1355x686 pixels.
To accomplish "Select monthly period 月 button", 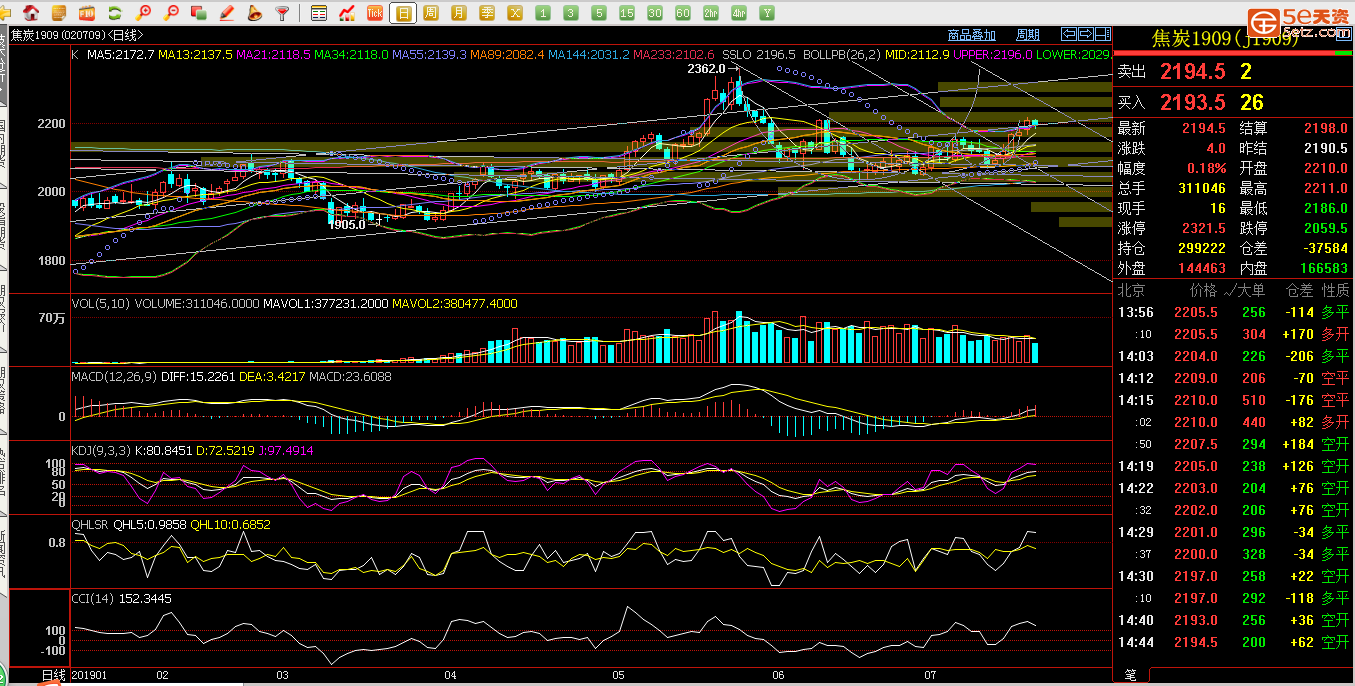I will click(459, 13).
